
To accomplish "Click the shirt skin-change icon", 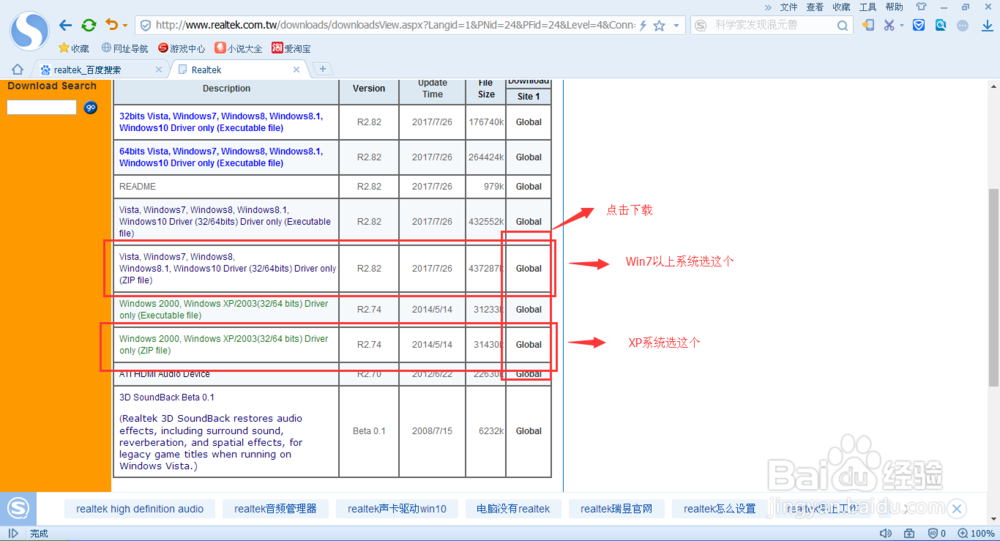I will pos(921,7).
